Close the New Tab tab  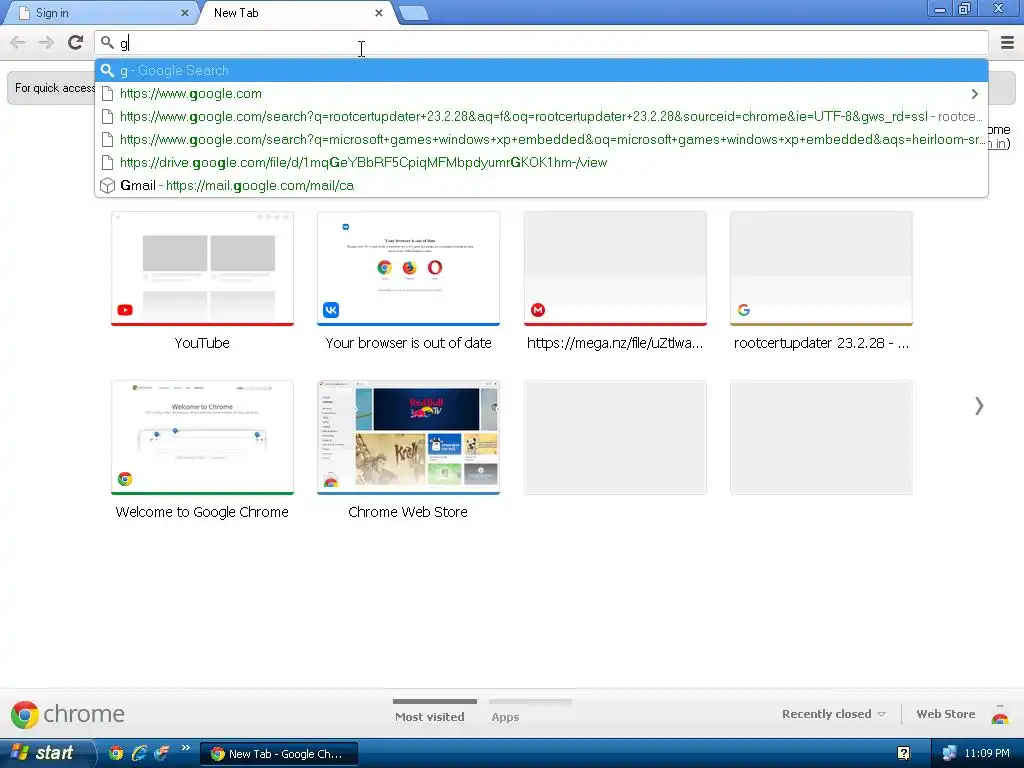(x=379, y=13)
